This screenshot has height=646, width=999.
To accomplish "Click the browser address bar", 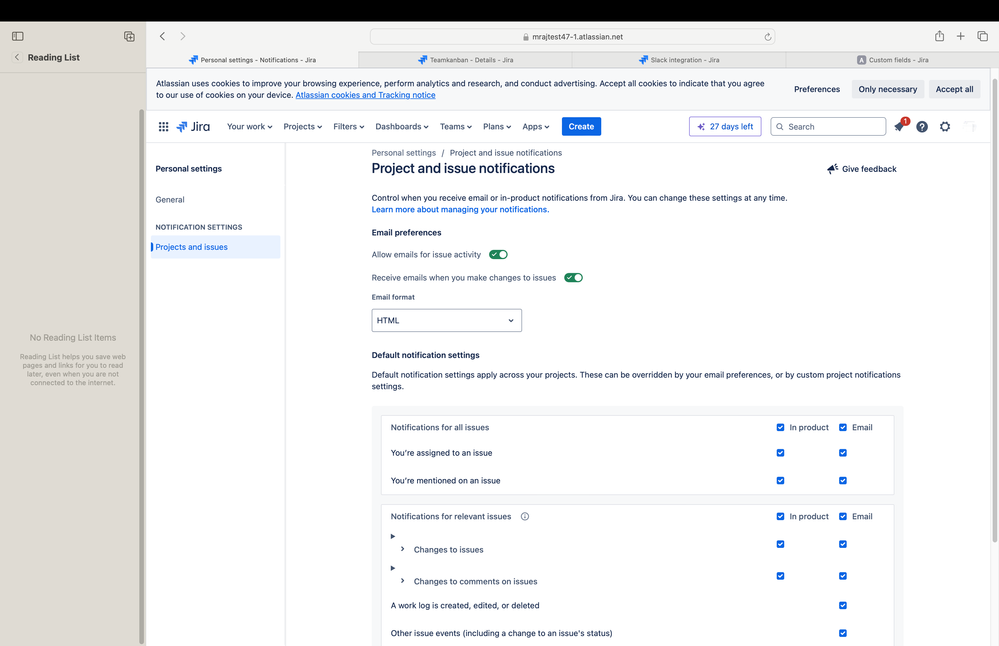I will click(572, 37).
